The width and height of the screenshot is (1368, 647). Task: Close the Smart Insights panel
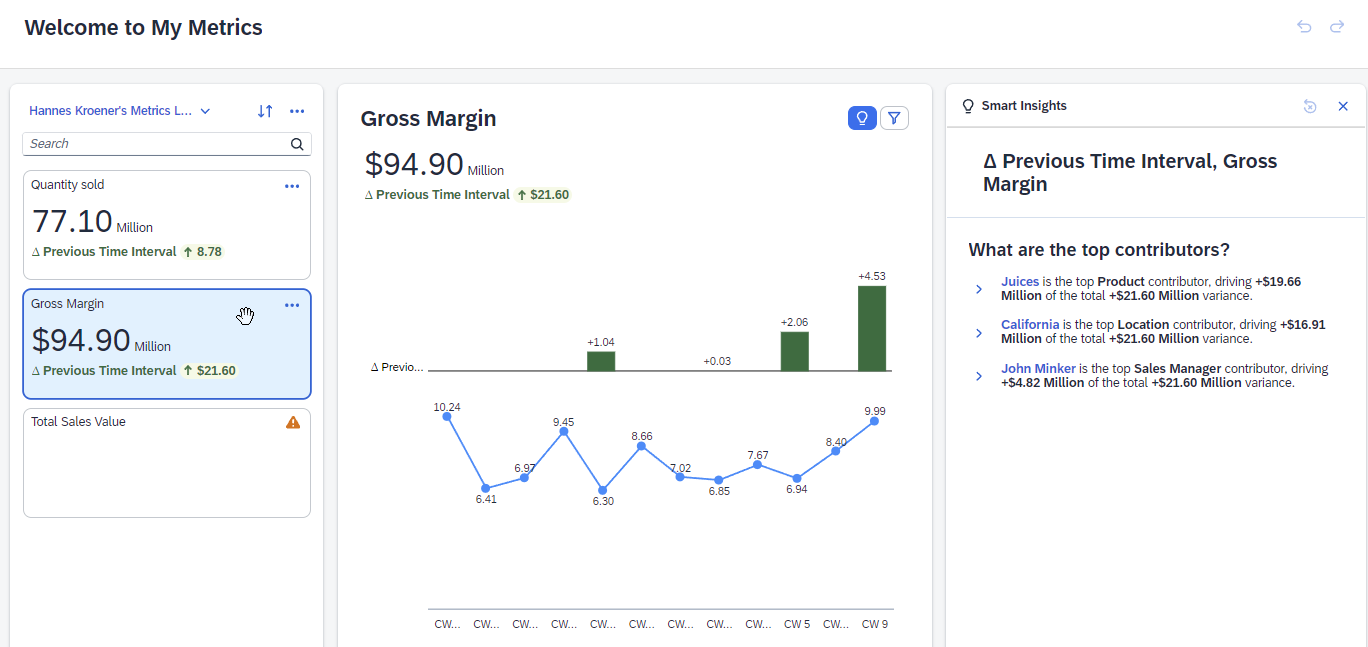click(1343, 106)
